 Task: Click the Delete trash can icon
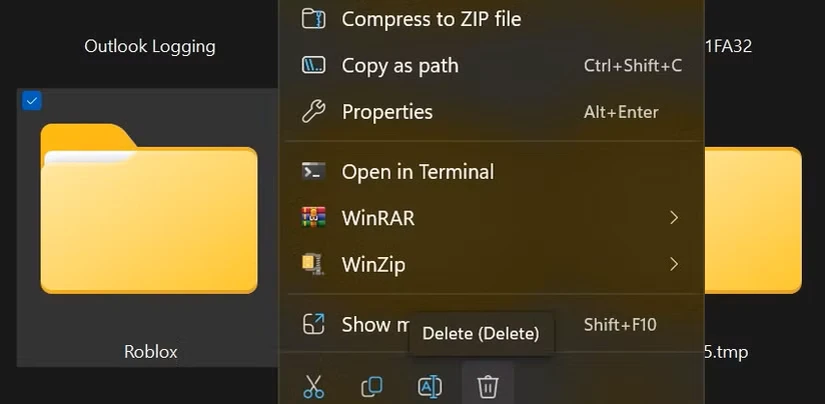(x=488, y=387)
